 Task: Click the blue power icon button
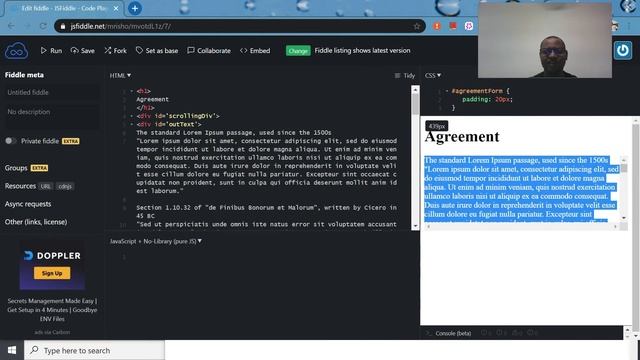point(622,51)
